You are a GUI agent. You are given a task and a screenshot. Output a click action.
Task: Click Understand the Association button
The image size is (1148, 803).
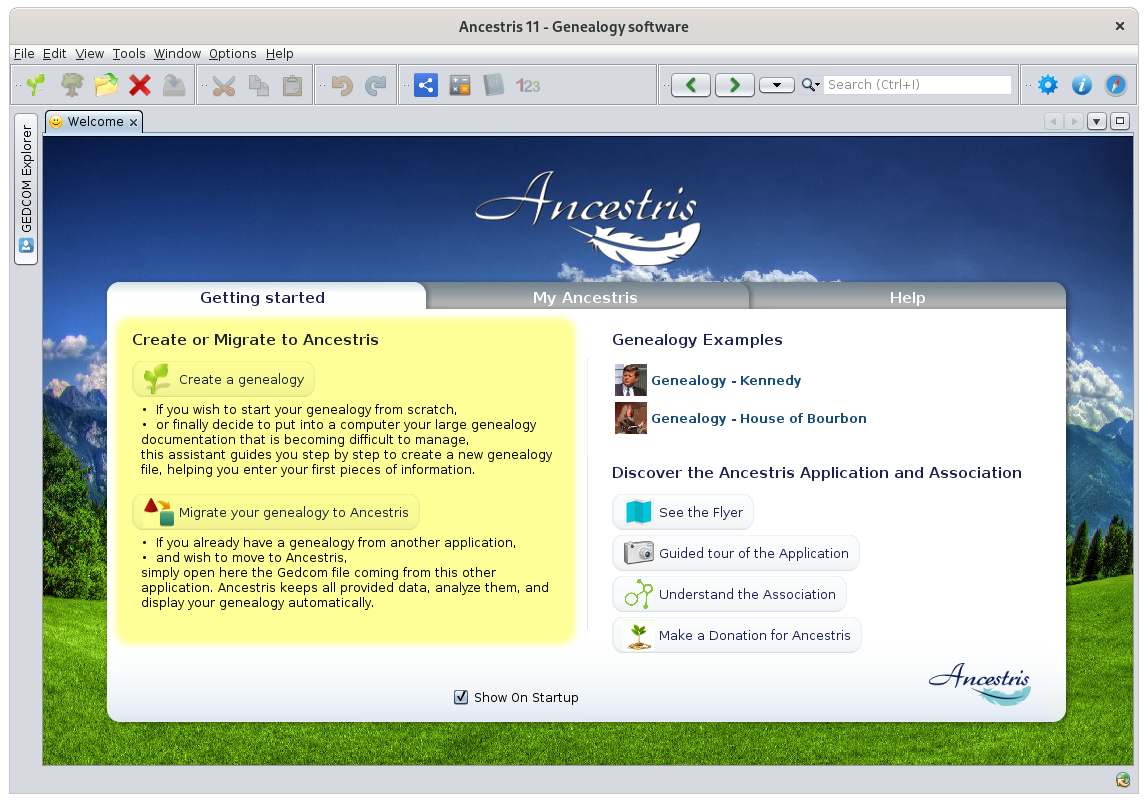(729, 594)
